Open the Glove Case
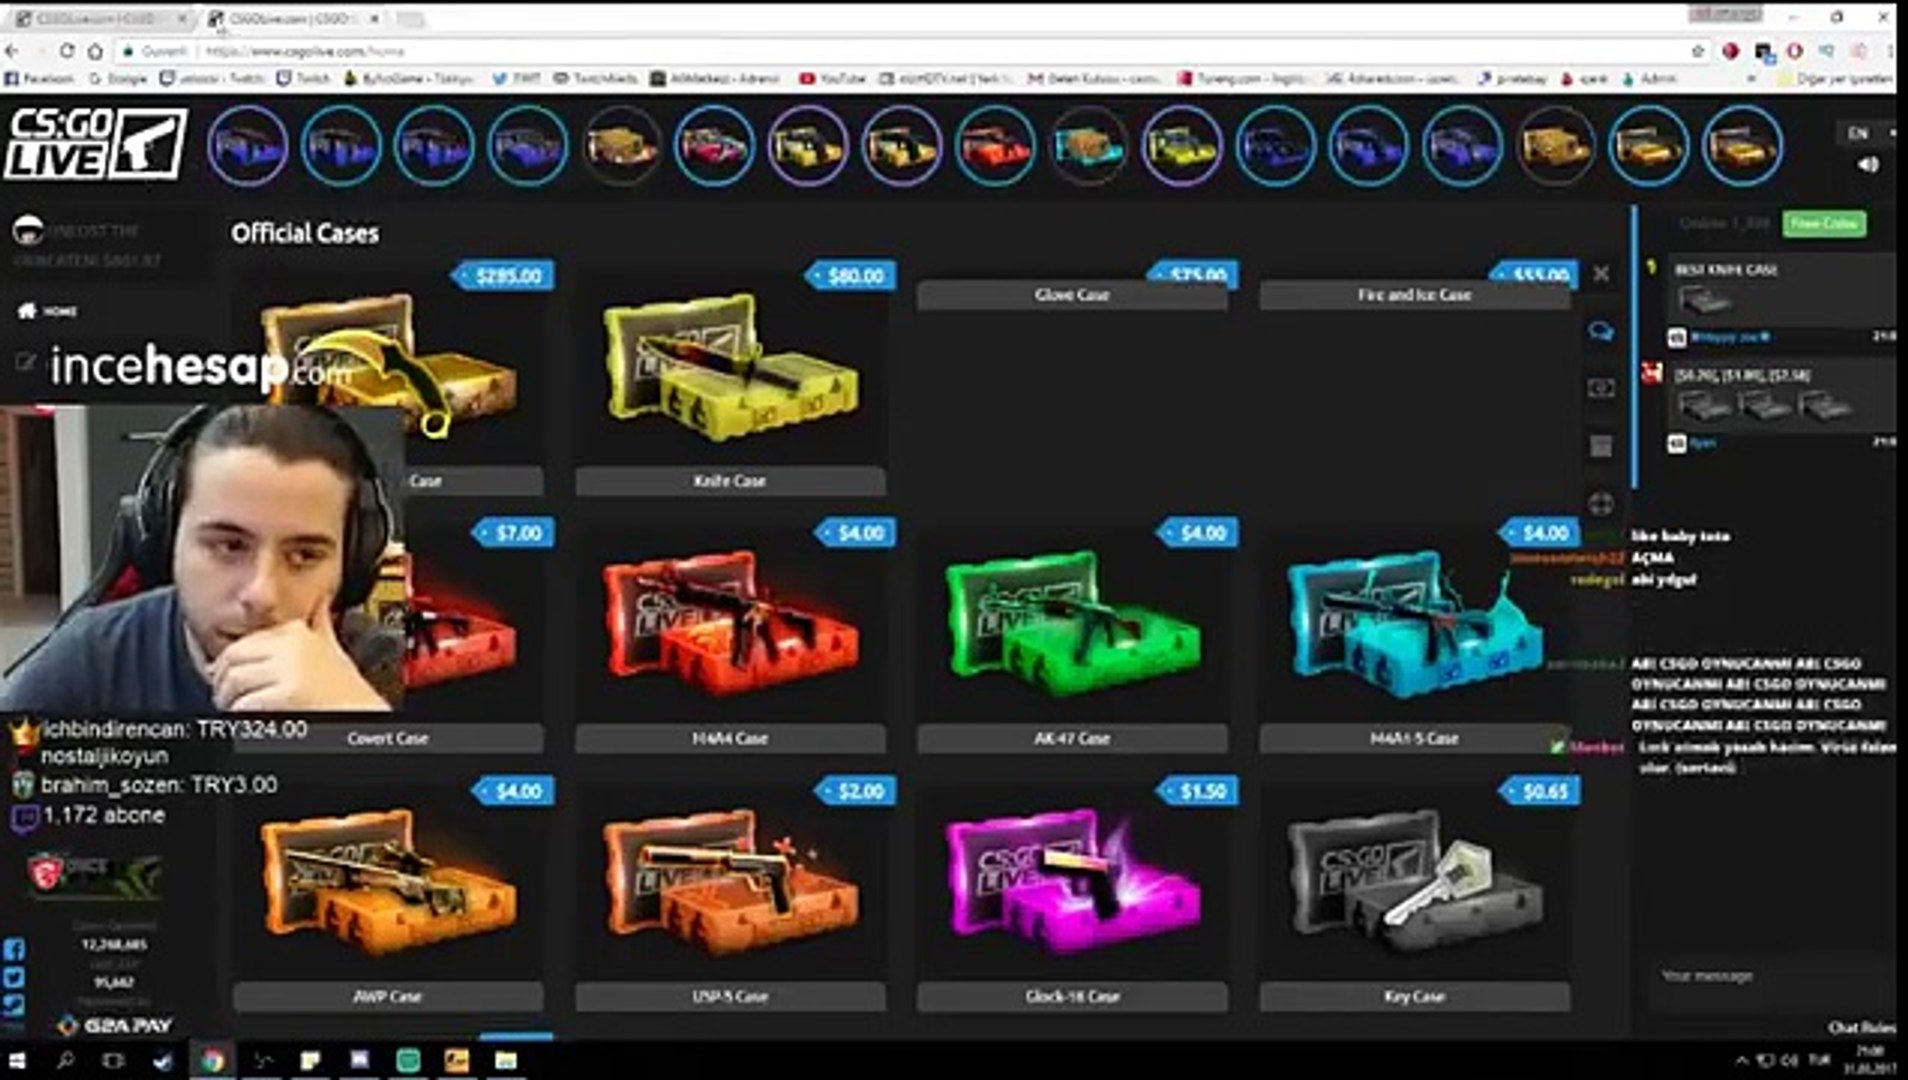The height and width of the screenshot is (1080, 1908). [x=1072, y=295]
